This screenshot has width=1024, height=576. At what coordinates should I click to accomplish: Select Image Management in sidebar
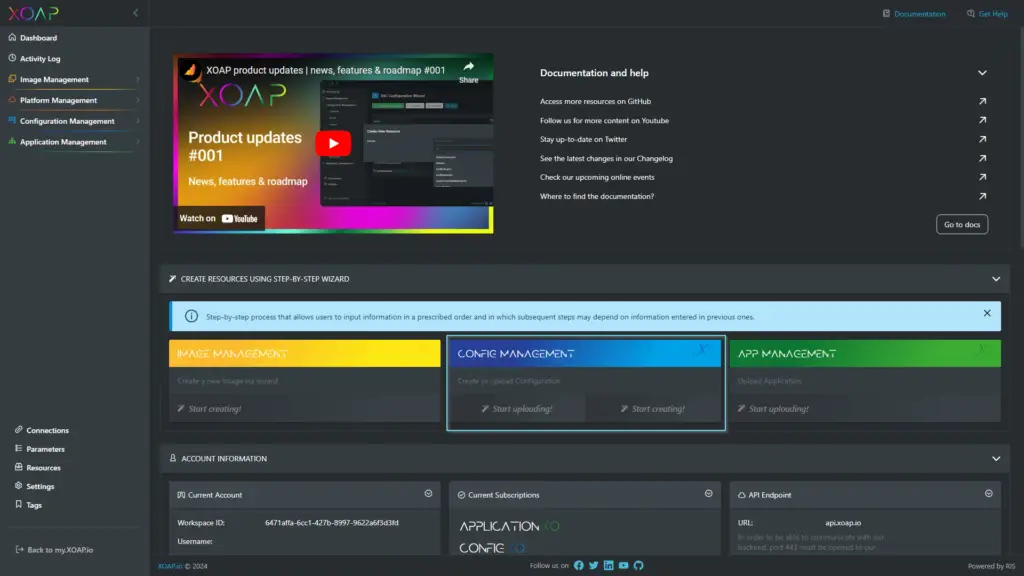(54, 80)
